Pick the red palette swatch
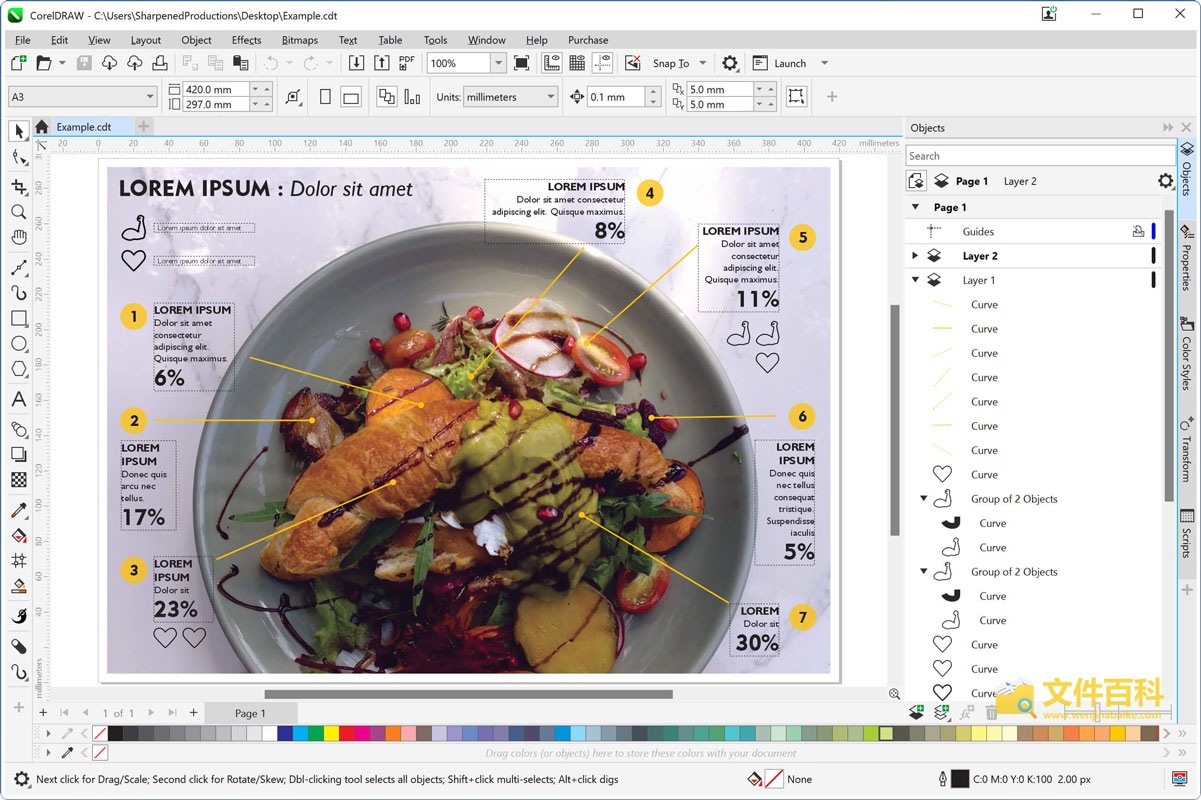The width and height of the screenshot is (1201, 800). pos(347,733)
